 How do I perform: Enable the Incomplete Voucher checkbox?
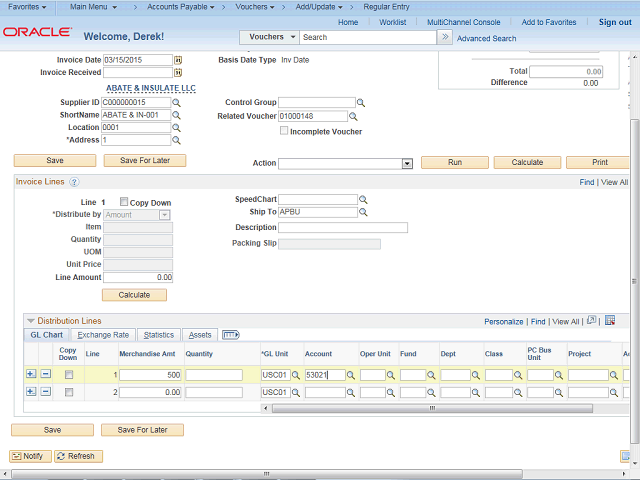point(285,131)
